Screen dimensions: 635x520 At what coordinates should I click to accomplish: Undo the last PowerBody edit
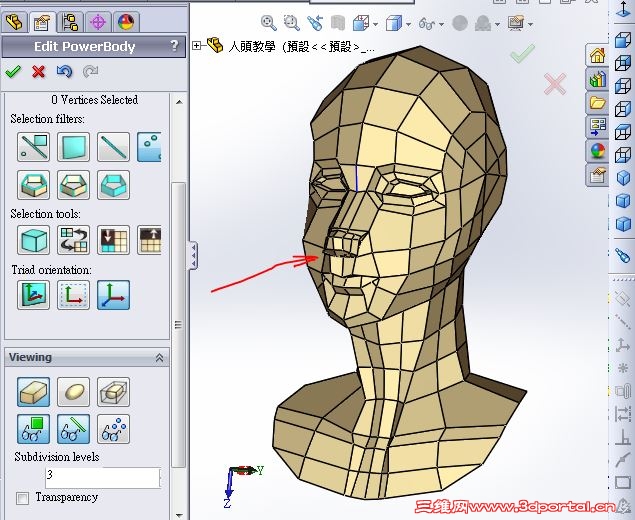click(64, 72)
